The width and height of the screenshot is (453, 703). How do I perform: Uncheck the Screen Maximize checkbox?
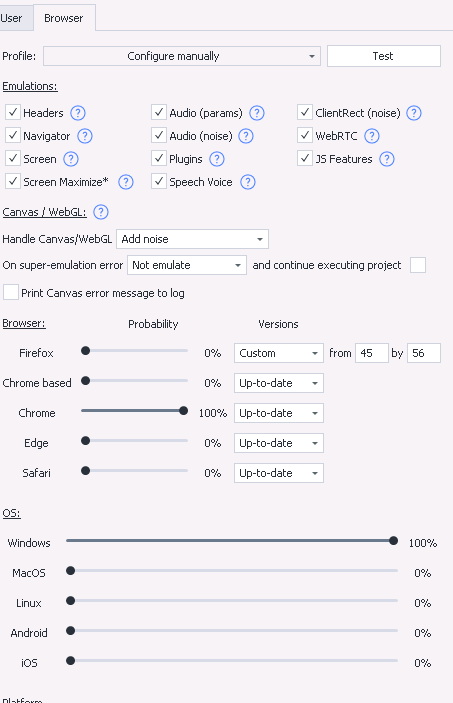13,182
